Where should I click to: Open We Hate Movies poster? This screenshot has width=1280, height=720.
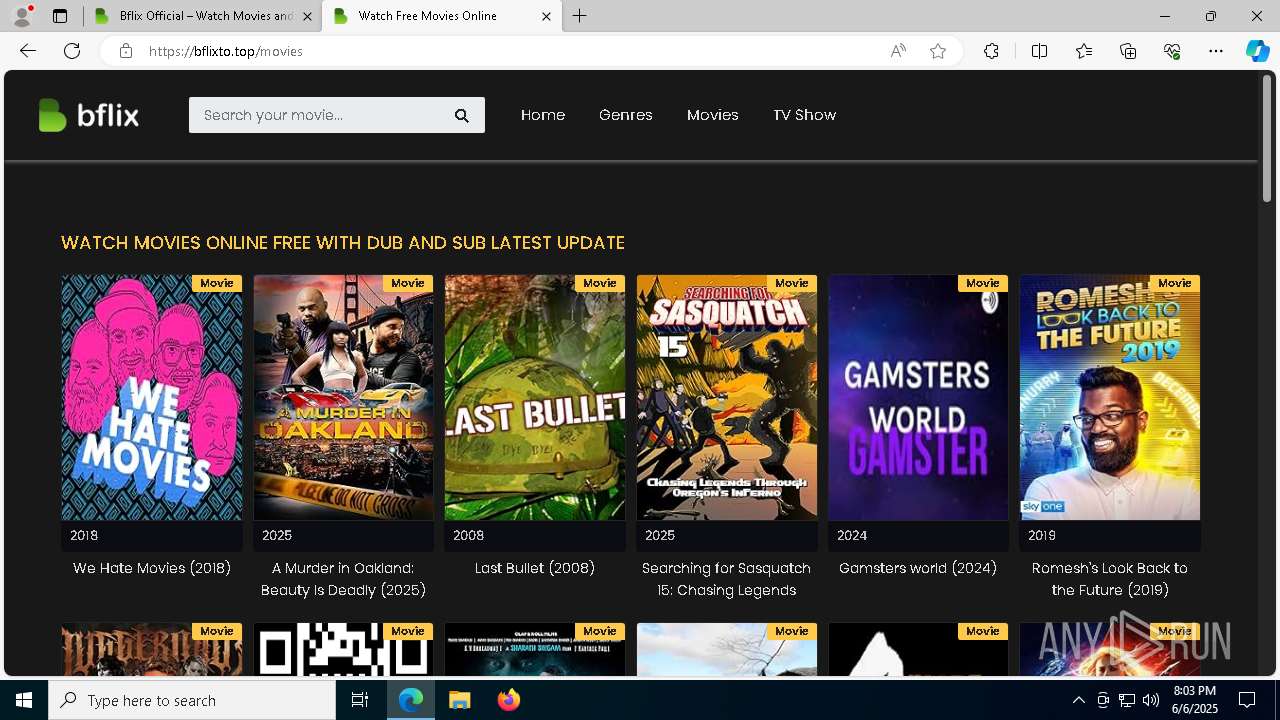tap(152, 397)
